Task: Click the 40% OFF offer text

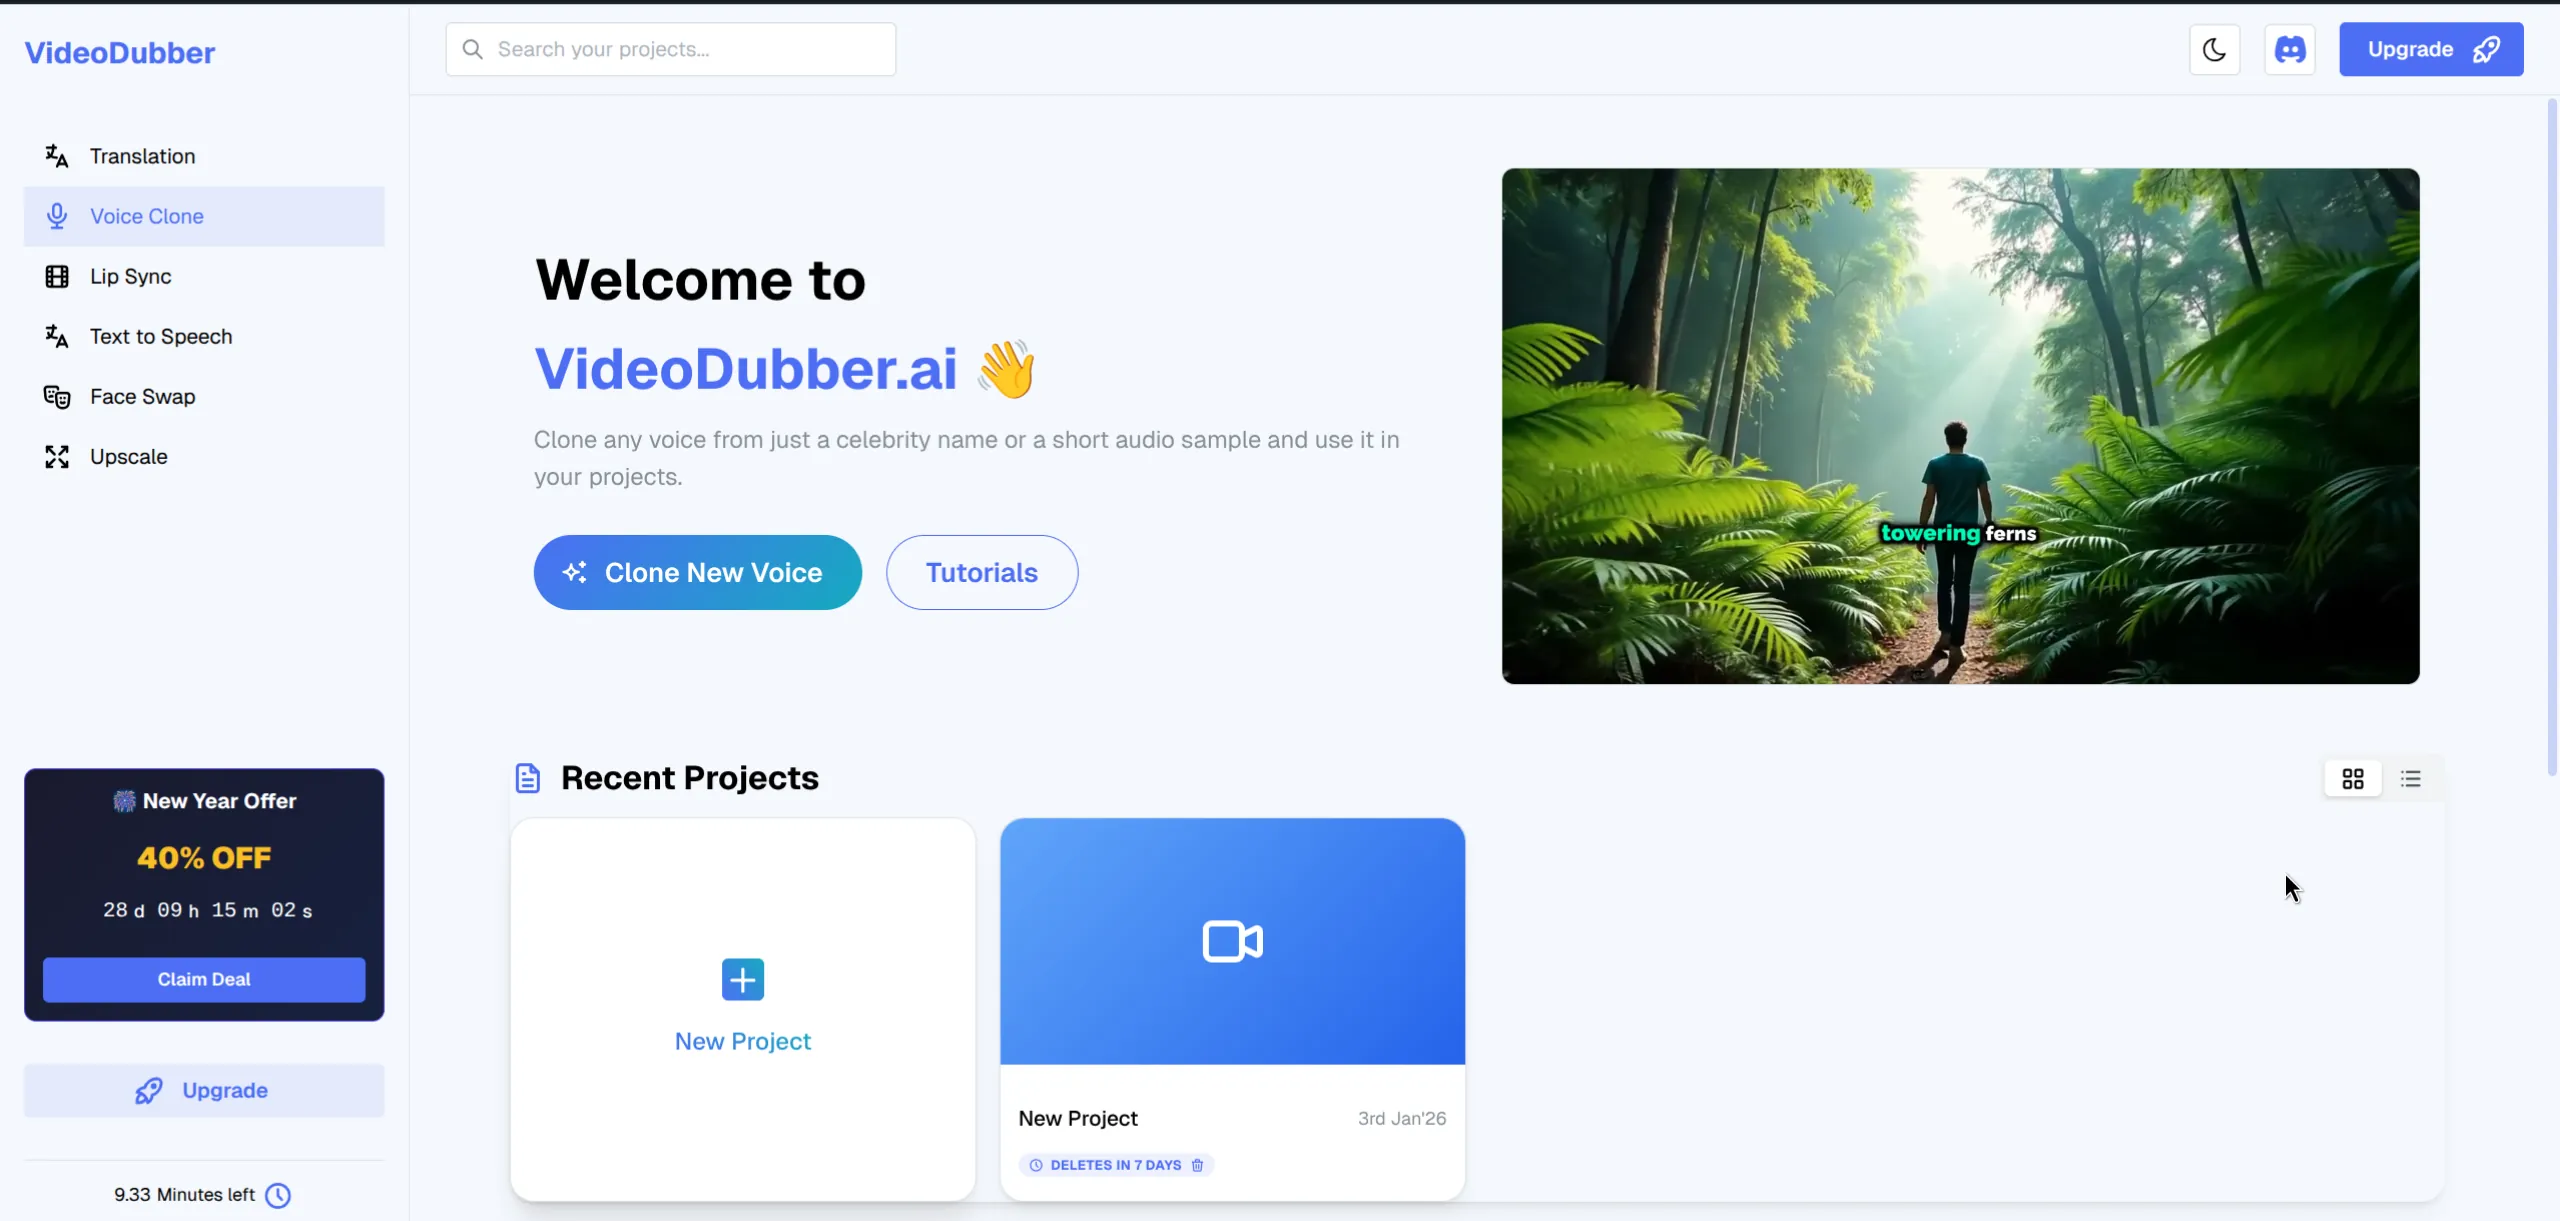Action: coord(204,857)
